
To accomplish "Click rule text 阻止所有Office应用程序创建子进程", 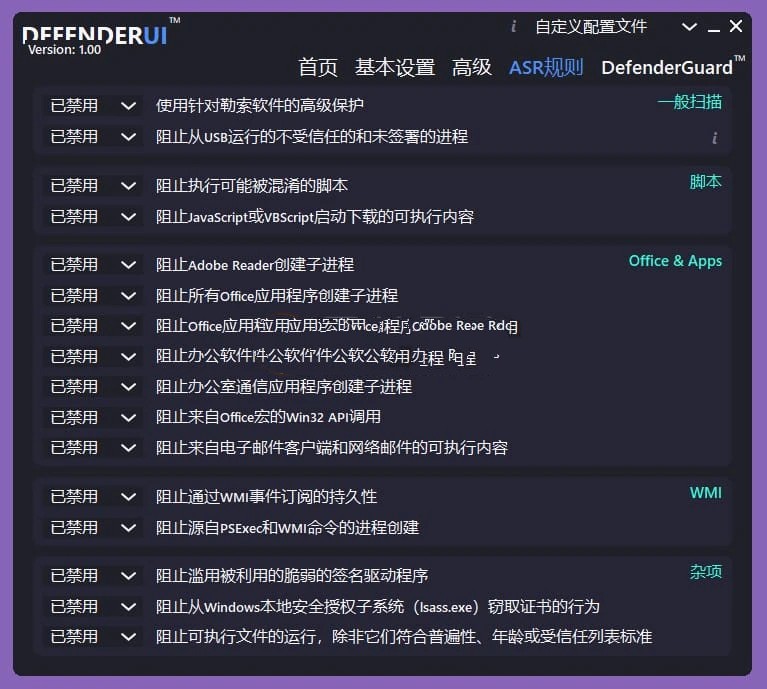I will pos(277,296).
